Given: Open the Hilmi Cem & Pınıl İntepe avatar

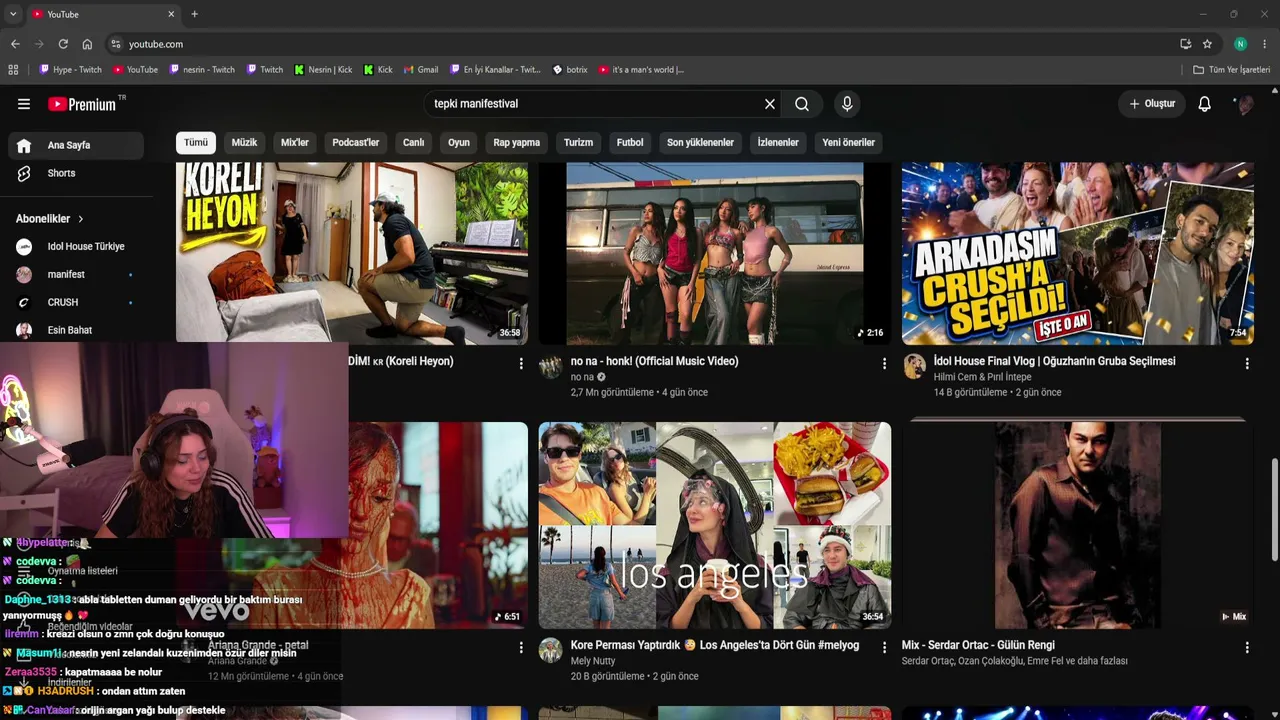Looking at the screenshot, I should point(914,366).
